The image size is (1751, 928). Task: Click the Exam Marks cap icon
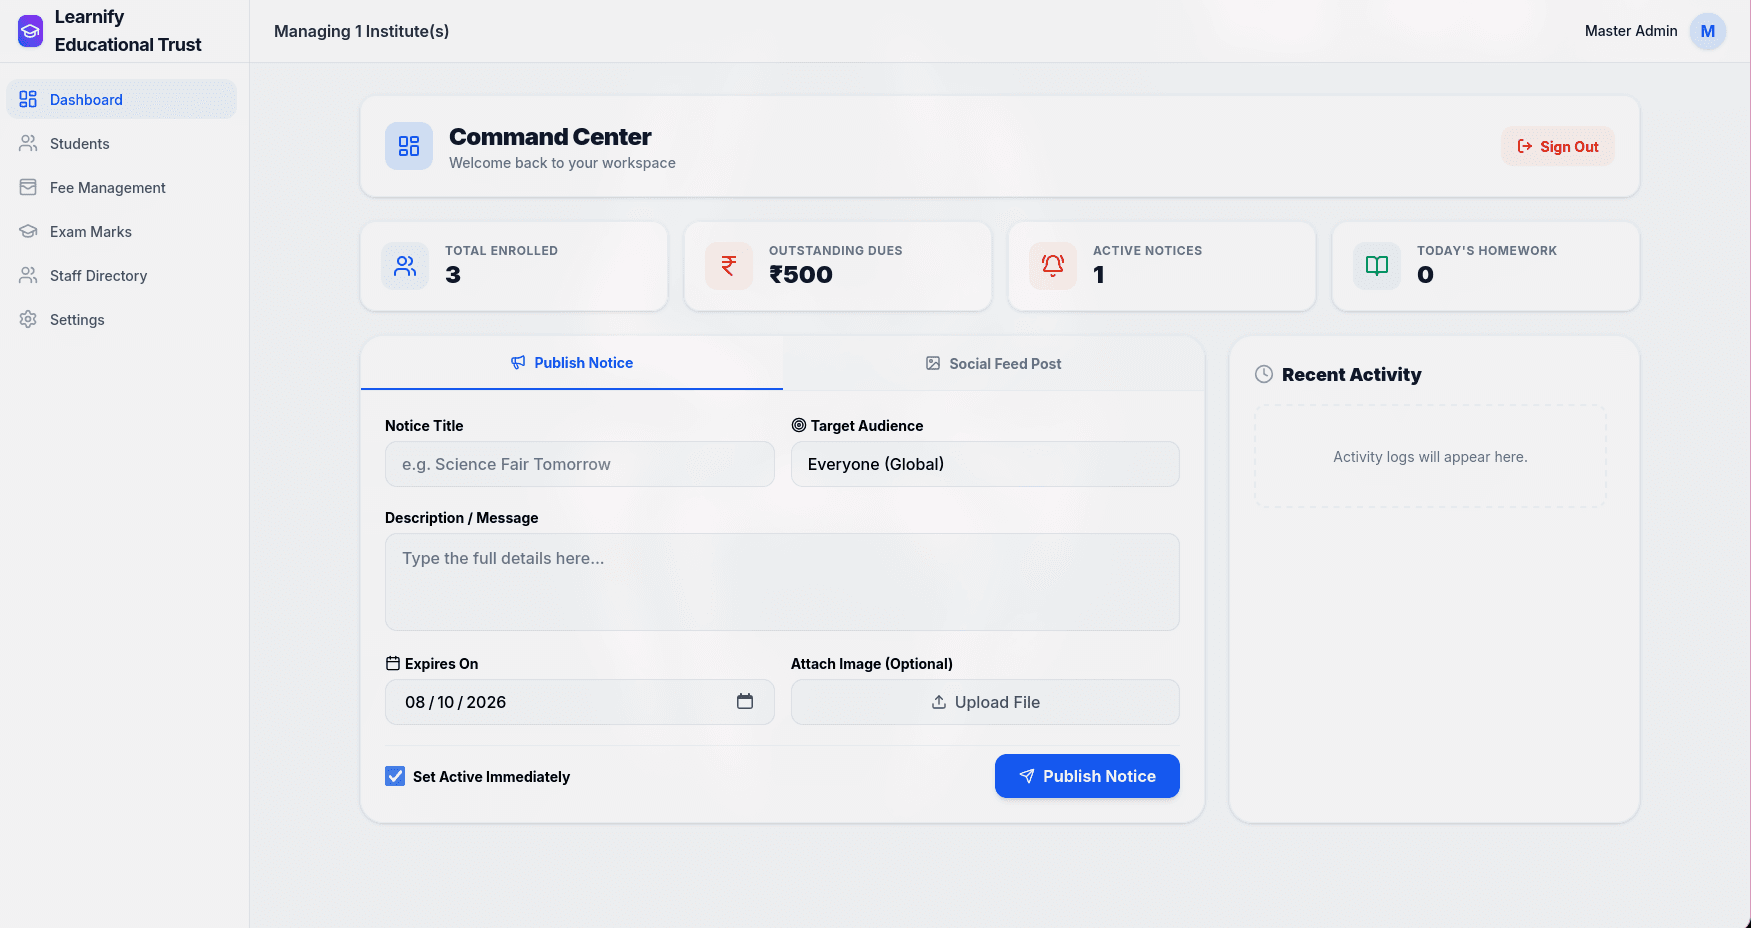(x=28, y=231)
